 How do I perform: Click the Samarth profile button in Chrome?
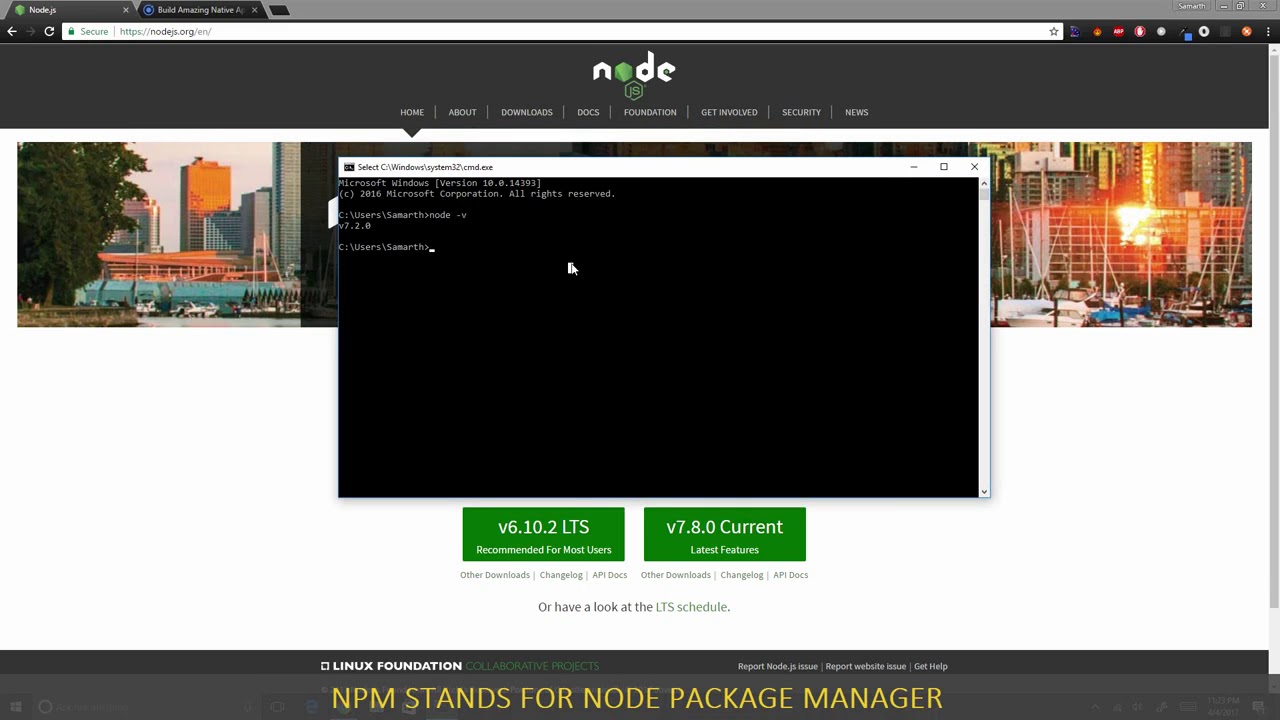click(1192, 6)
